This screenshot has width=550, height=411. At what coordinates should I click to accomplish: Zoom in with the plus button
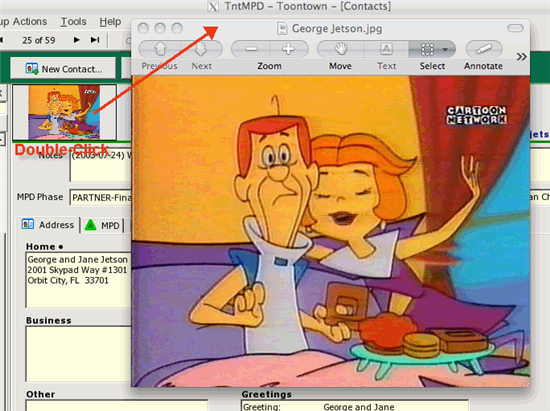pos(289,49)
